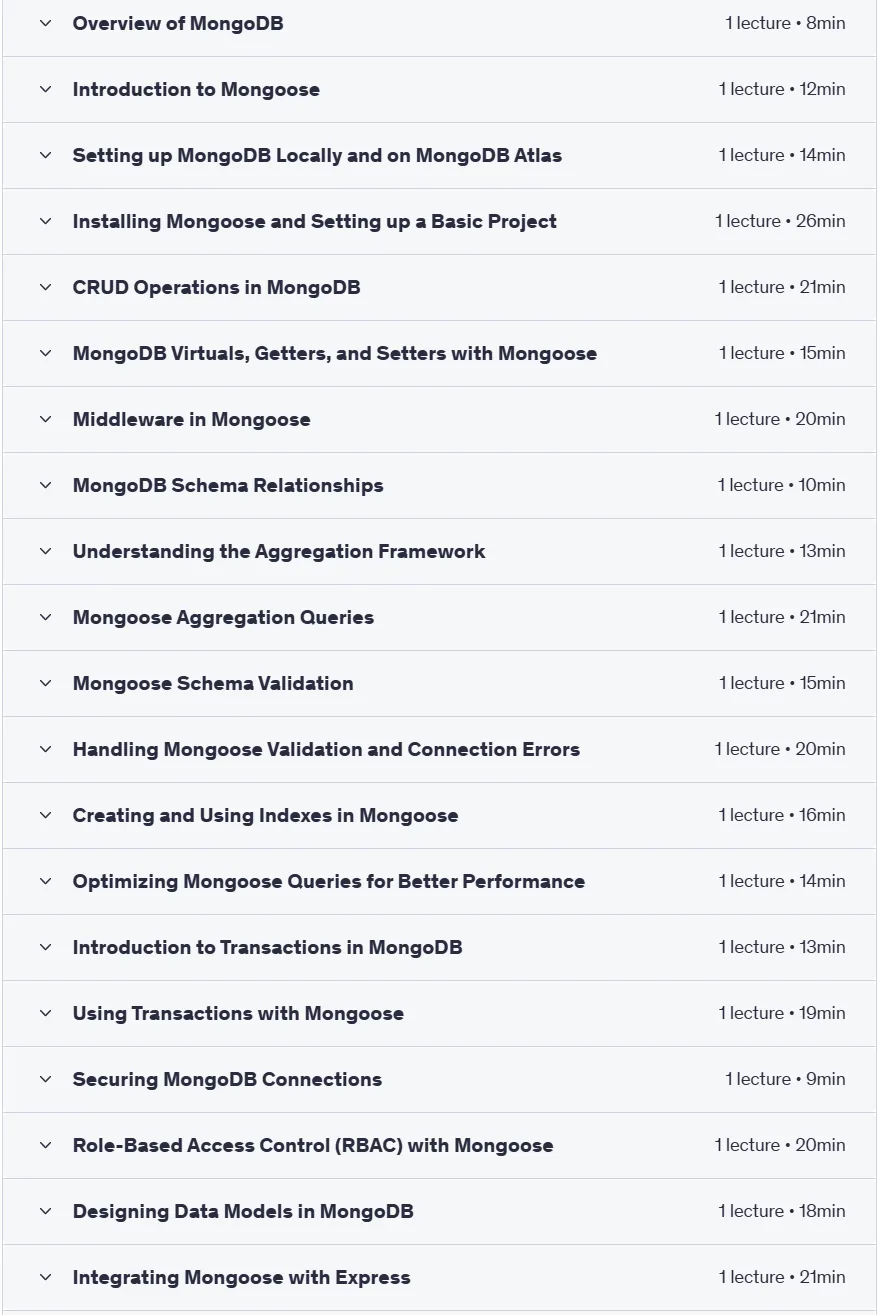
Task: Open Understanding the Aggregation Framework title
Action: pos(279,551)
